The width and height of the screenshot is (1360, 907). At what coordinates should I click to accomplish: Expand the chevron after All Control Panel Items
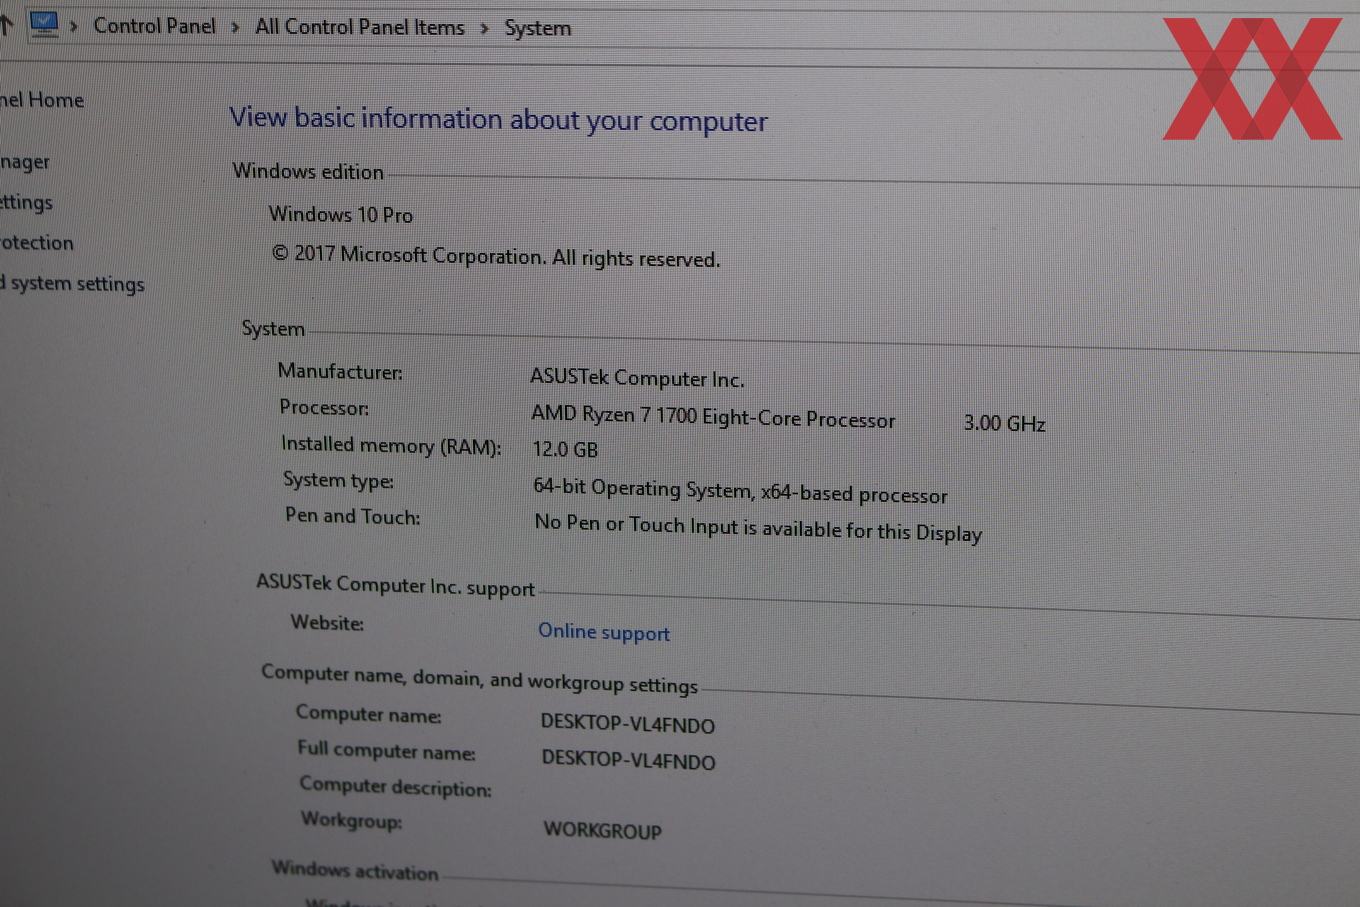pyautogui.click(x=484, y=28)
